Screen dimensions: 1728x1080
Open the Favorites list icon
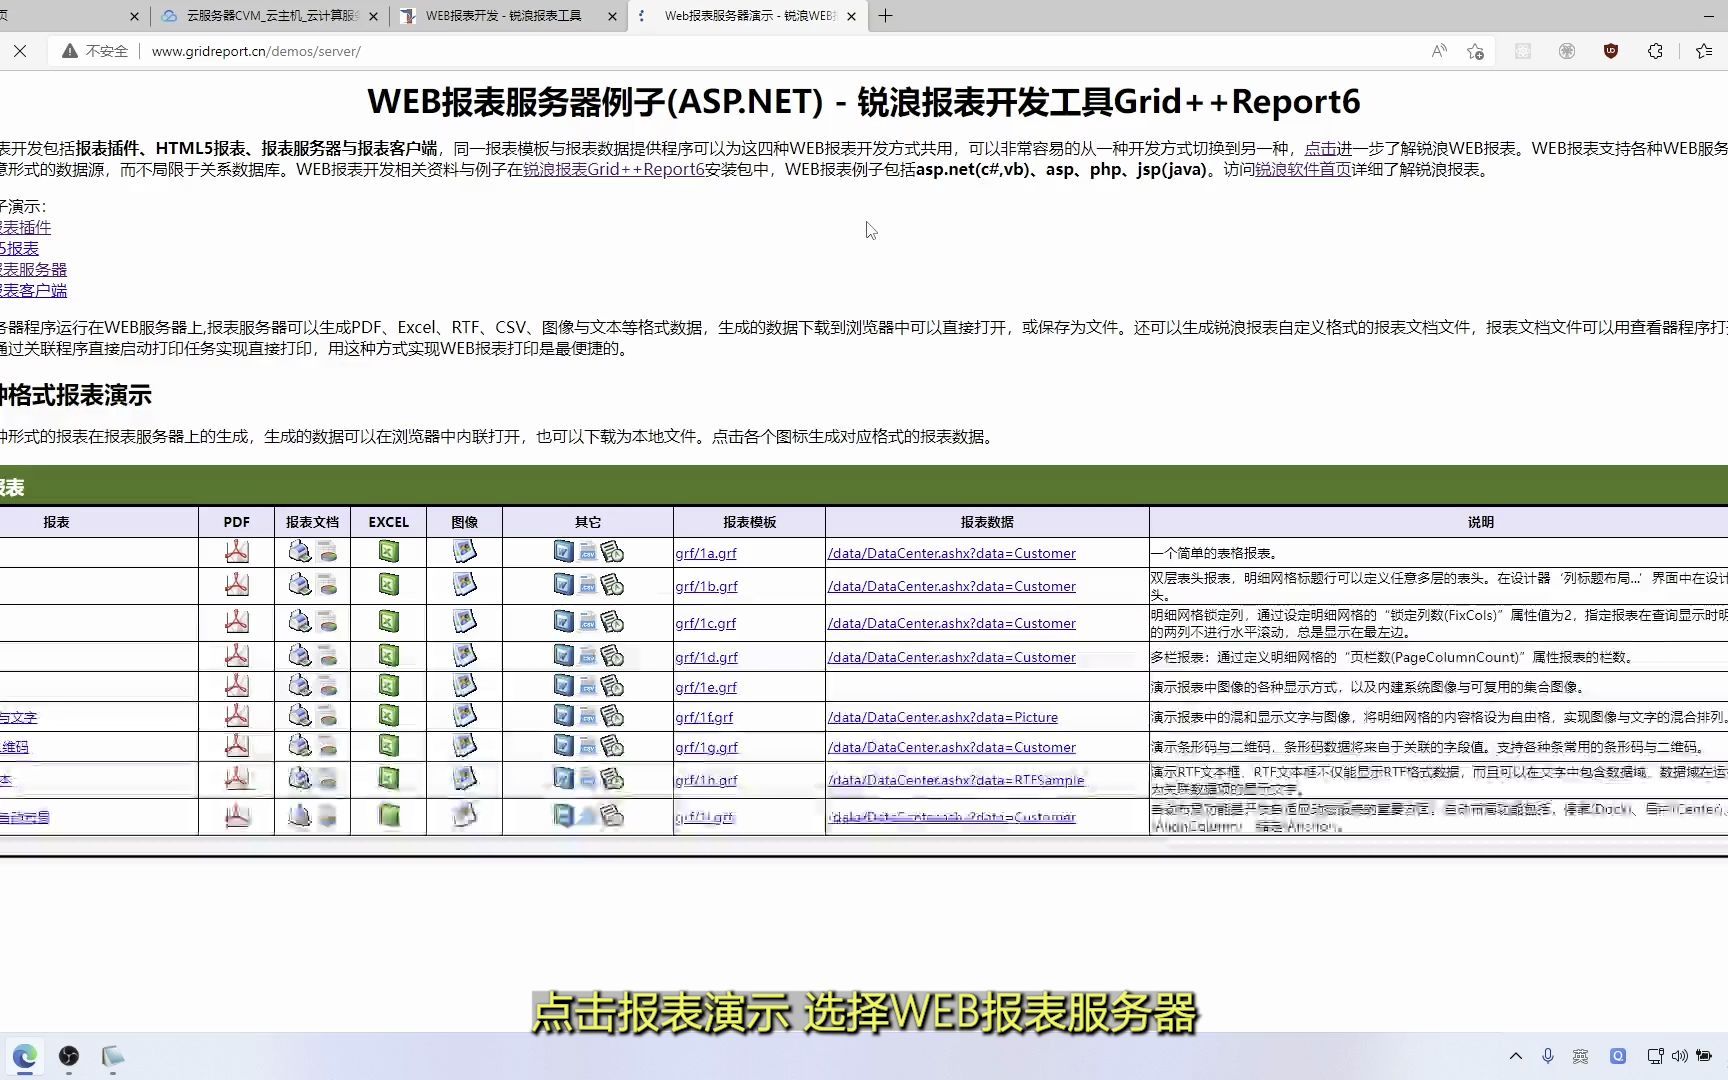click(x=1704, y=51)
